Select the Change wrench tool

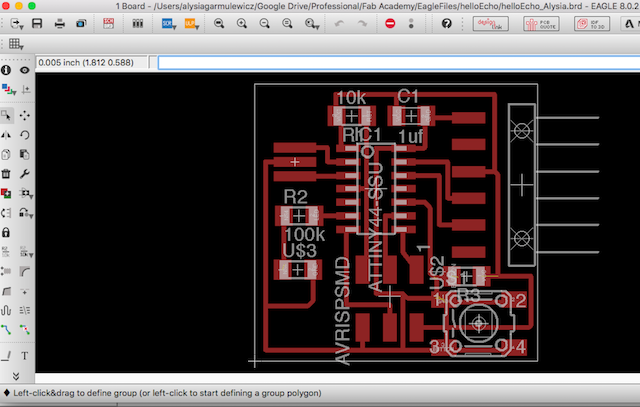click(24, 174)
